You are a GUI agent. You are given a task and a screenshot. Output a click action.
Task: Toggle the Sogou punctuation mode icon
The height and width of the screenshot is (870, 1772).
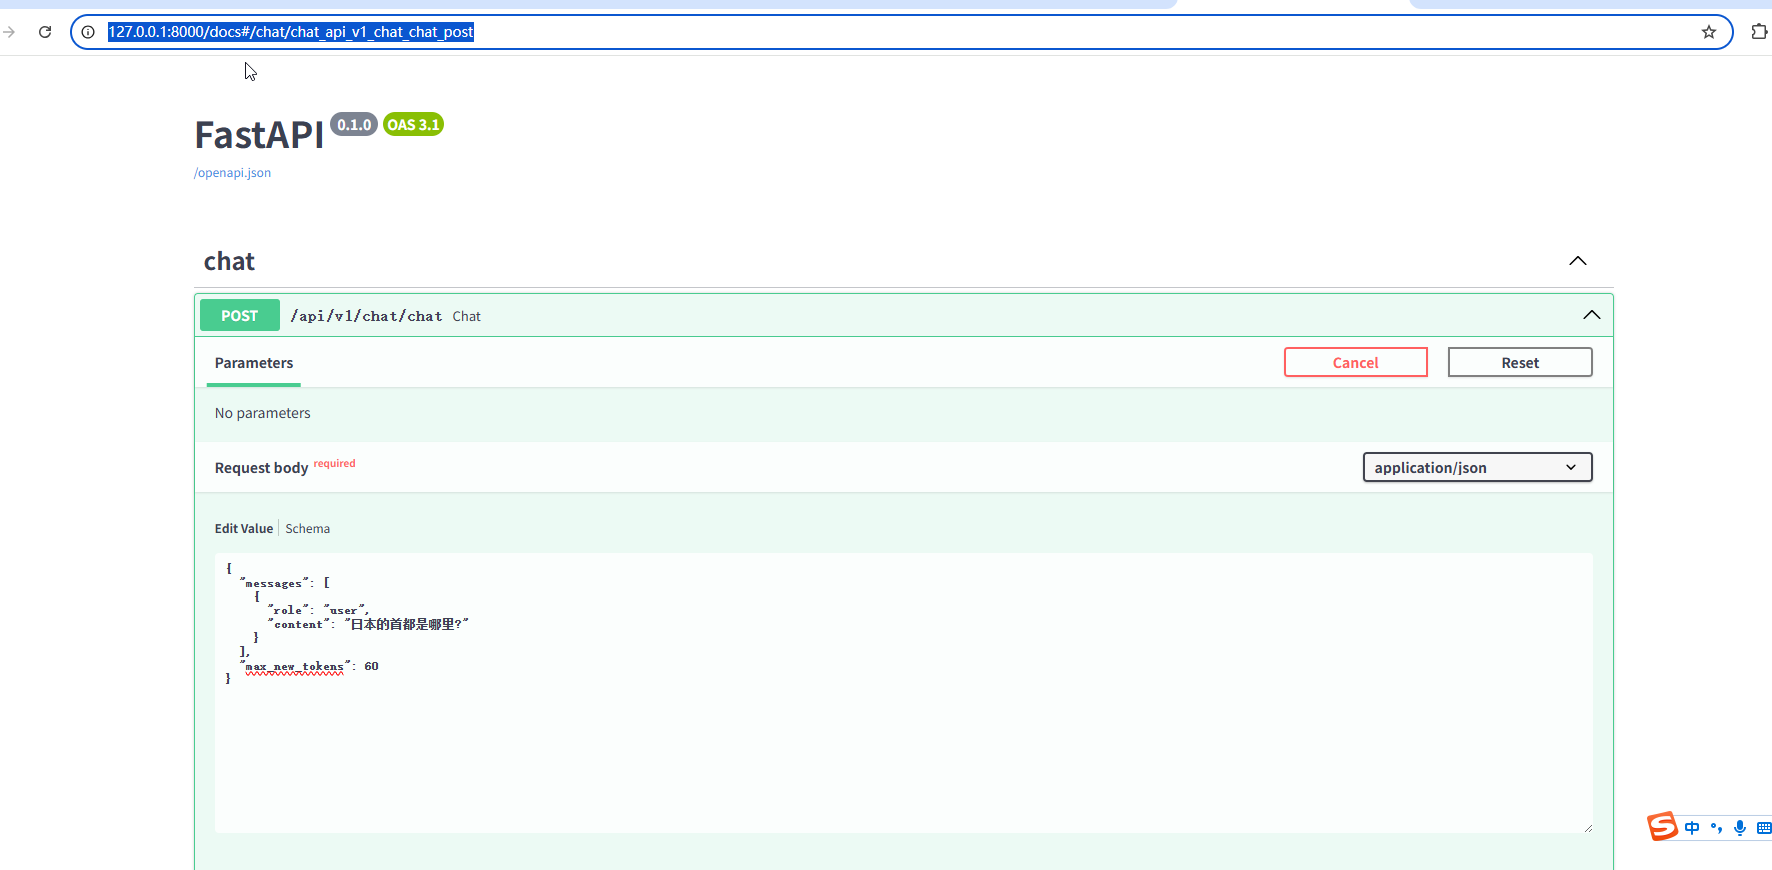click(x=1716, y=828)
